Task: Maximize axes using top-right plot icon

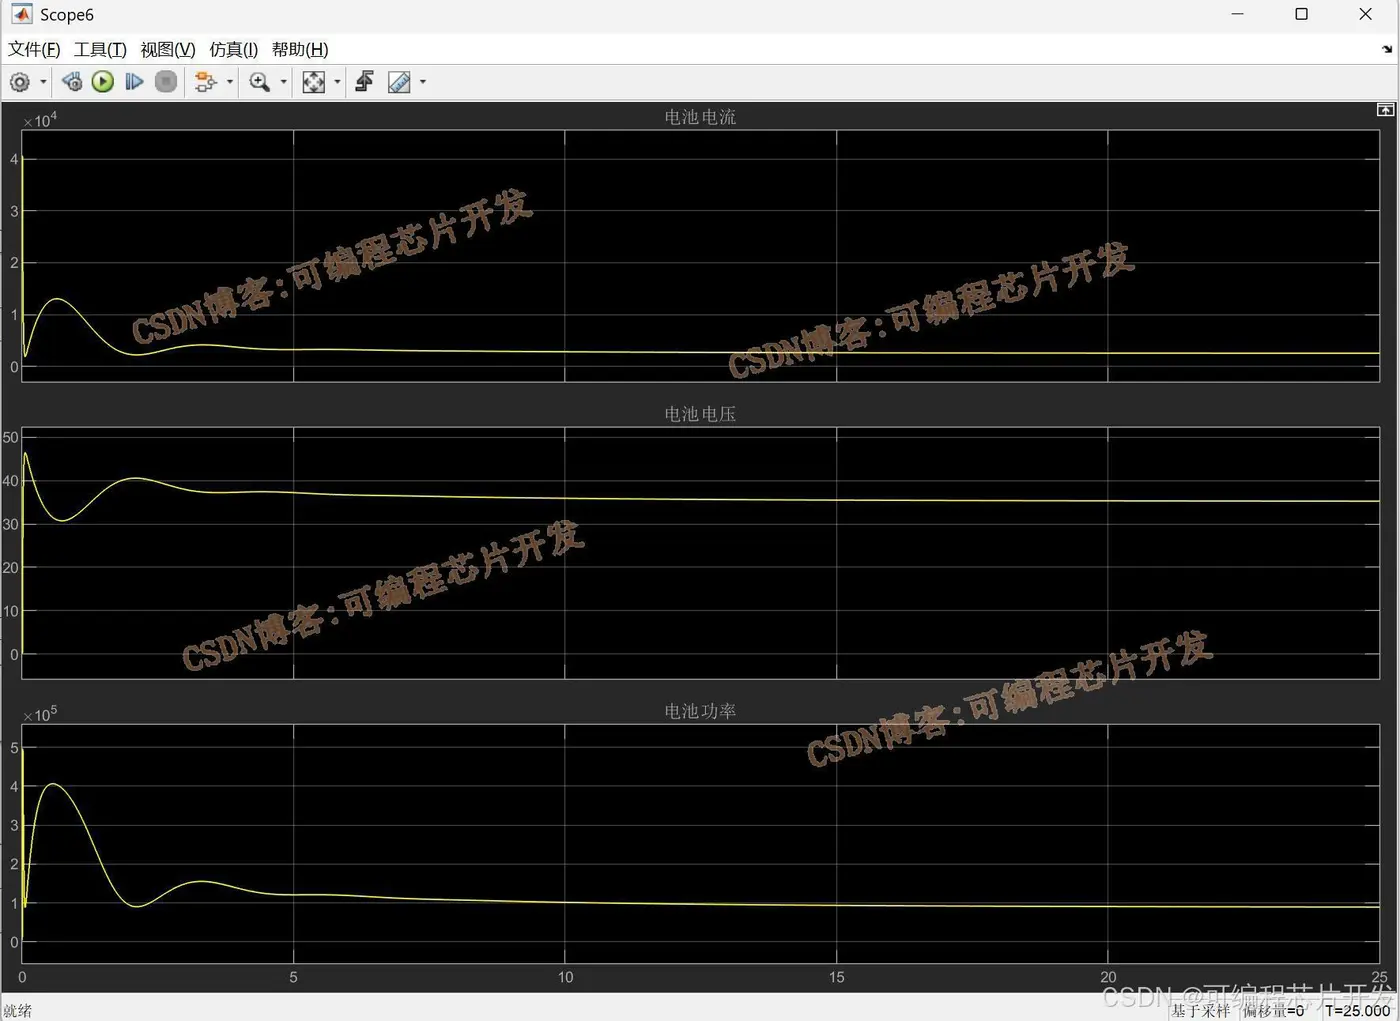Action: pos(1385,110)
